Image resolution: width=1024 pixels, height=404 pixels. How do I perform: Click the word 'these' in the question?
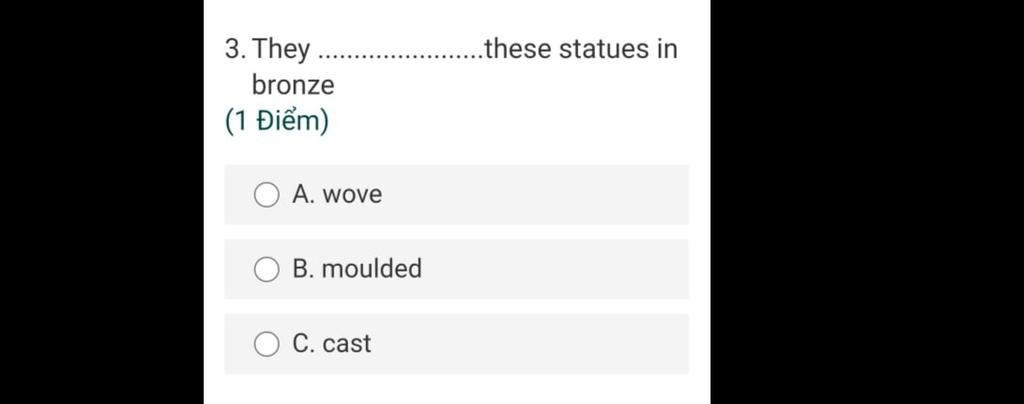[x=517, y=48]
